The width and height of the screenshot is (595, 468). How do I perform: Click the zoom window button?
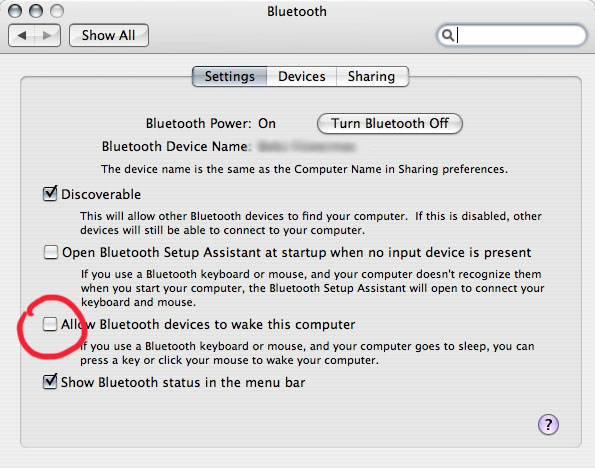[57, 11]
